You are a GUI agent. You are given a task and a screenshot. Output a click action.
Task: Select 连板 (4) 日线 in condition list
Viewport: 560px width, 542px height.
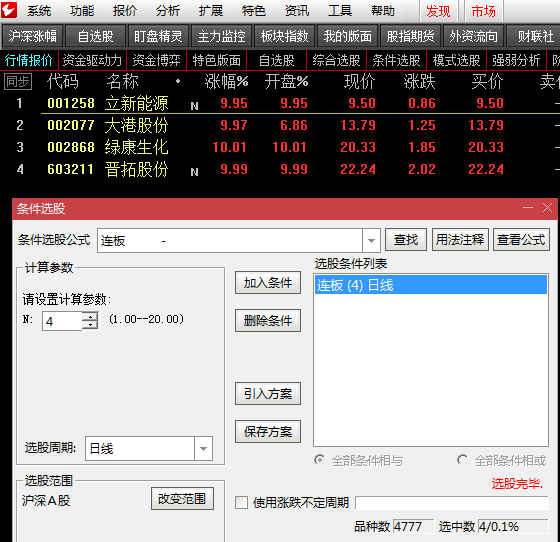(431, 285)
